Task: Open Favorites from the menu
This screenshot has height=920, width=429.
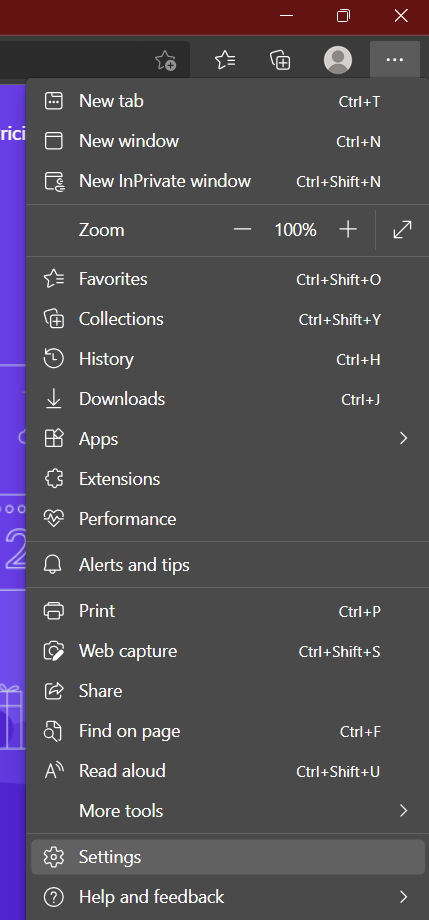Action: click(228, 279)
